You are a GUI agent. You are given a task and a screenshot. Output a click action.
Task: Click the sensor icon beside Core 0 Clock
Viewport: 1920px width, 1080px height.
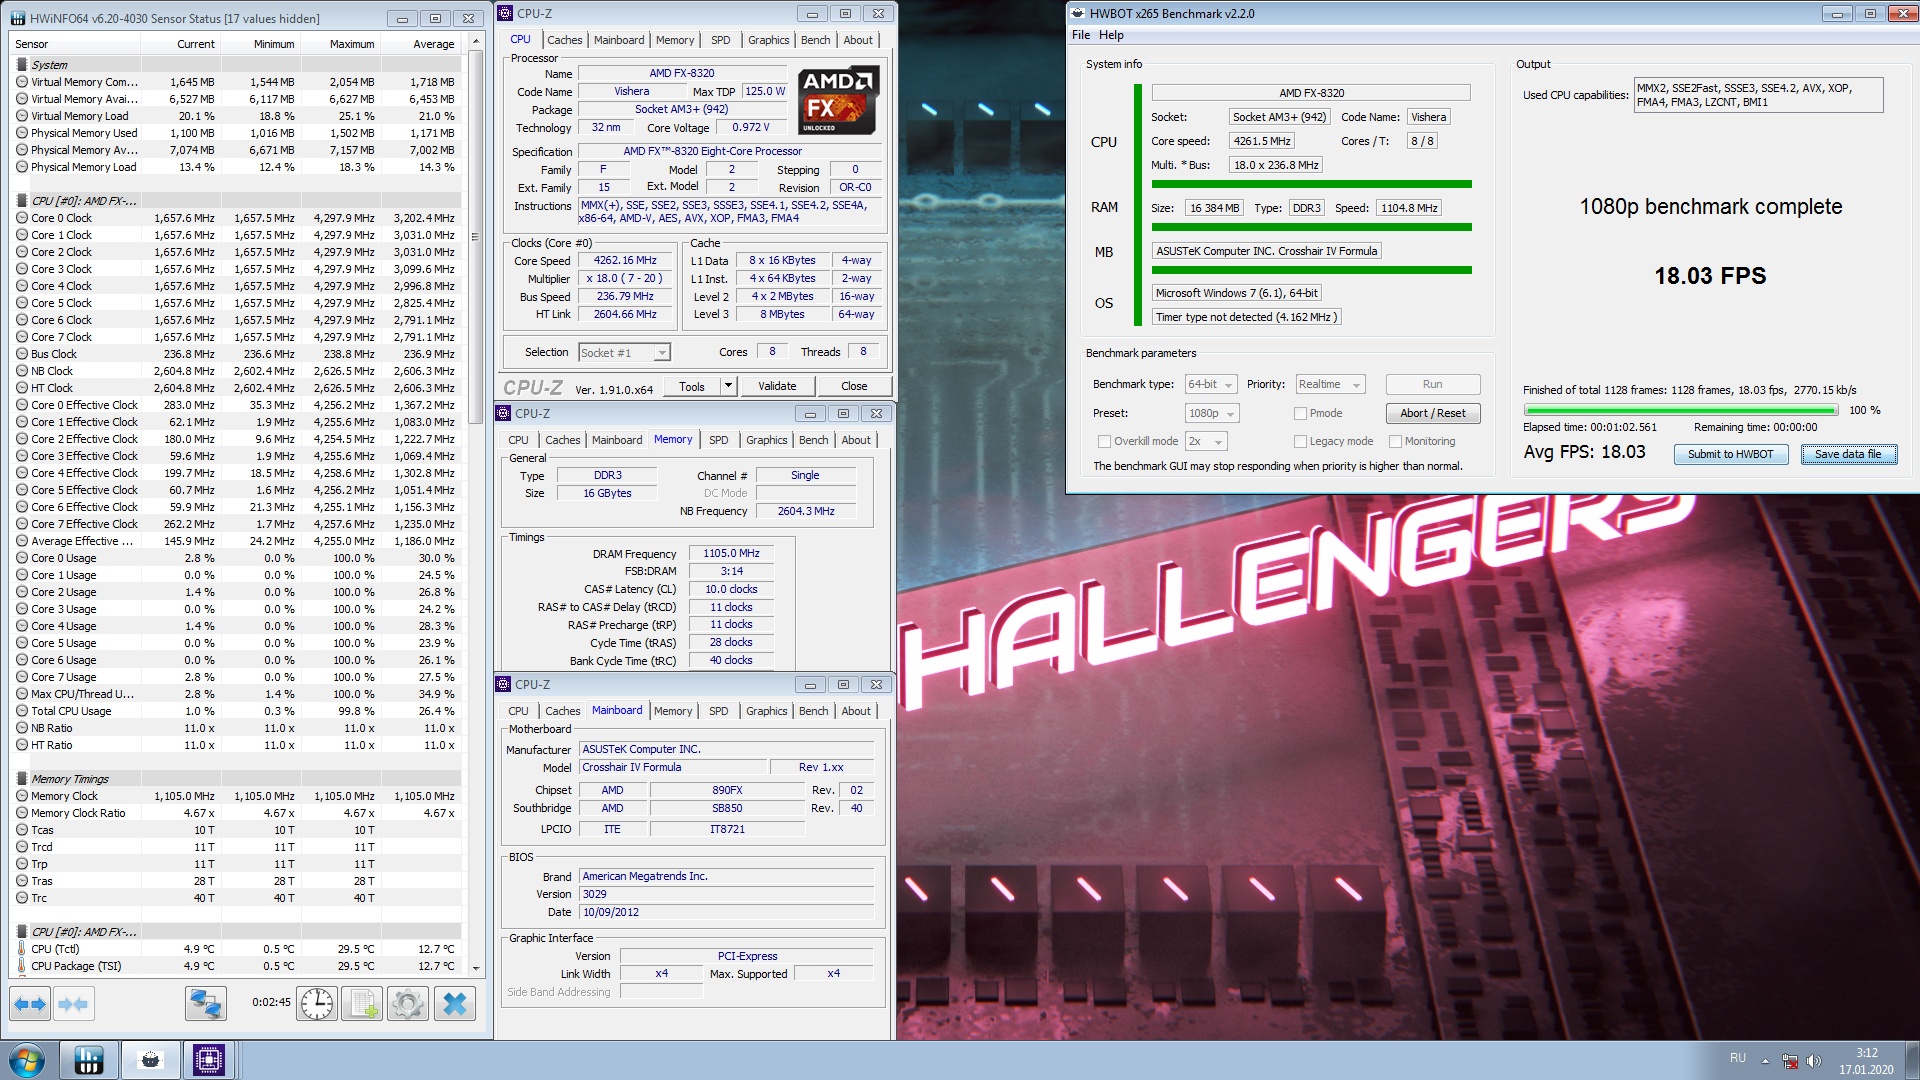[x=22, y=218]
